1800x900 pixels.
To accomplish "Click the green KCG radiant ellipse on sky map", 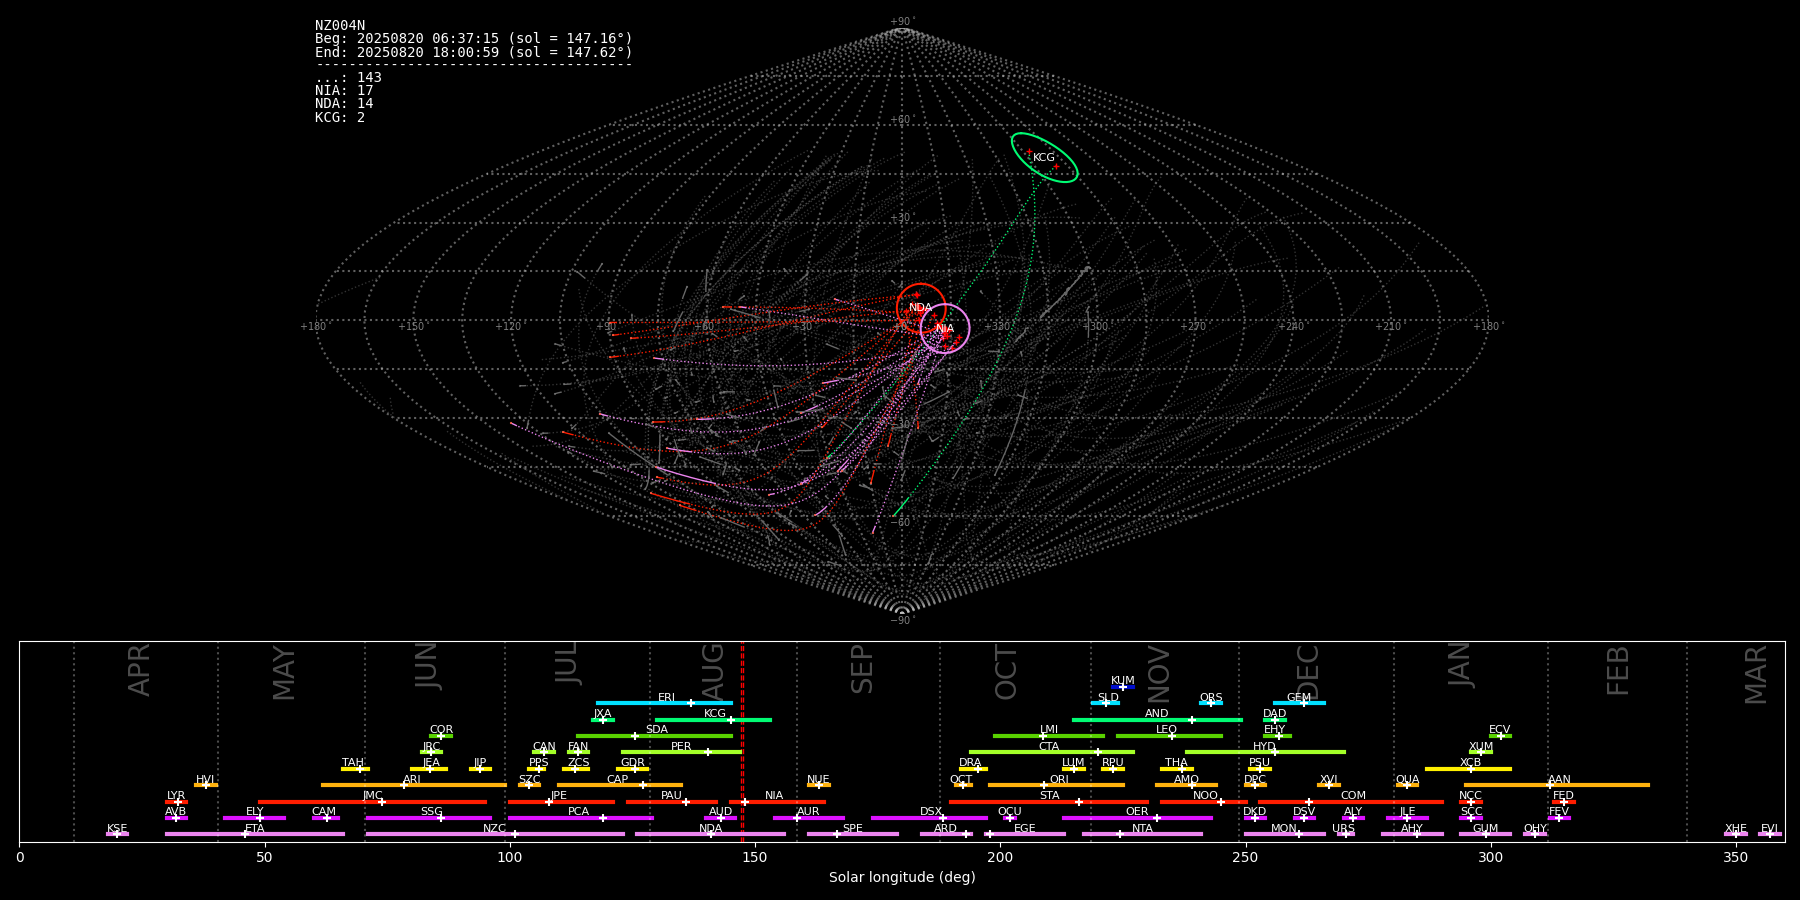I will click(1044, 158).
